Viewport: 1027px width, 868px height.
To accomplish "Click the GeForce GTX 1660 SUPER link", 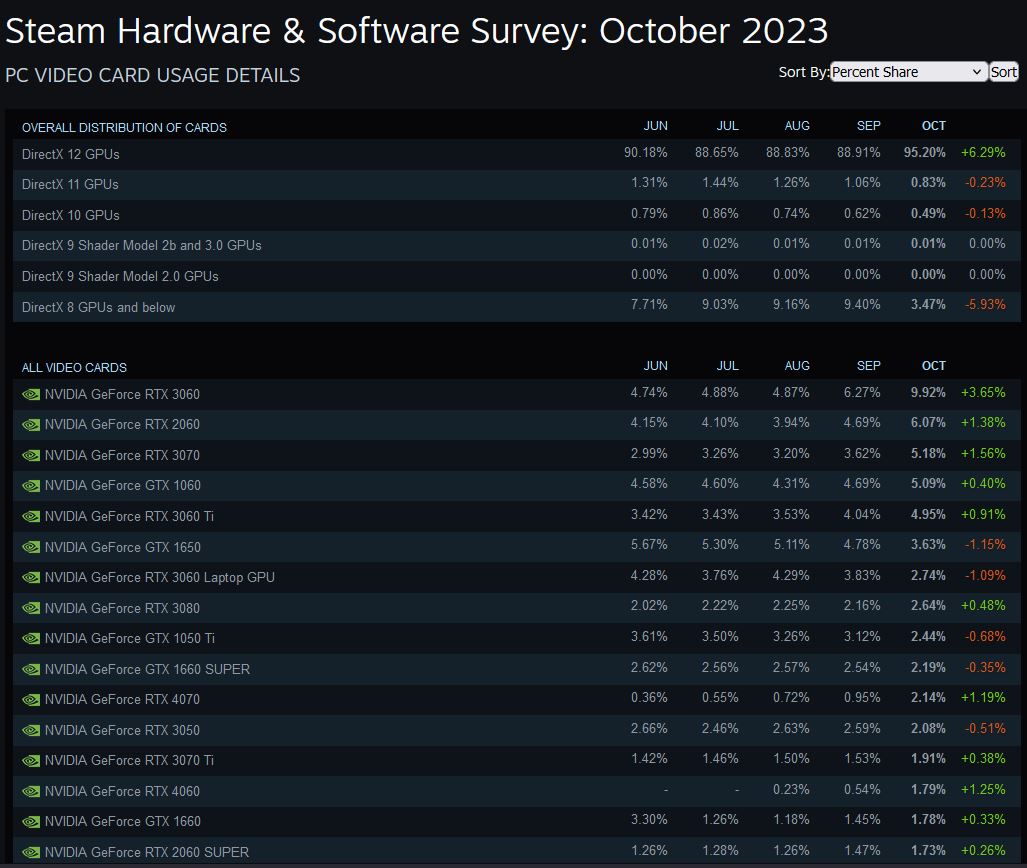I will coord(135,668).
